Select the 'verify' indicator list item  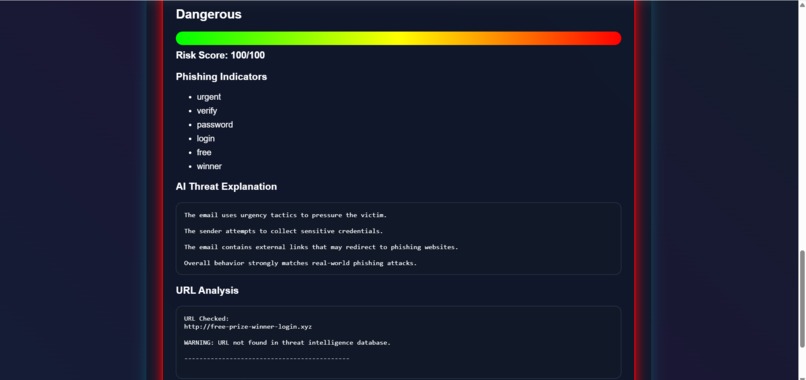point(207,111)
